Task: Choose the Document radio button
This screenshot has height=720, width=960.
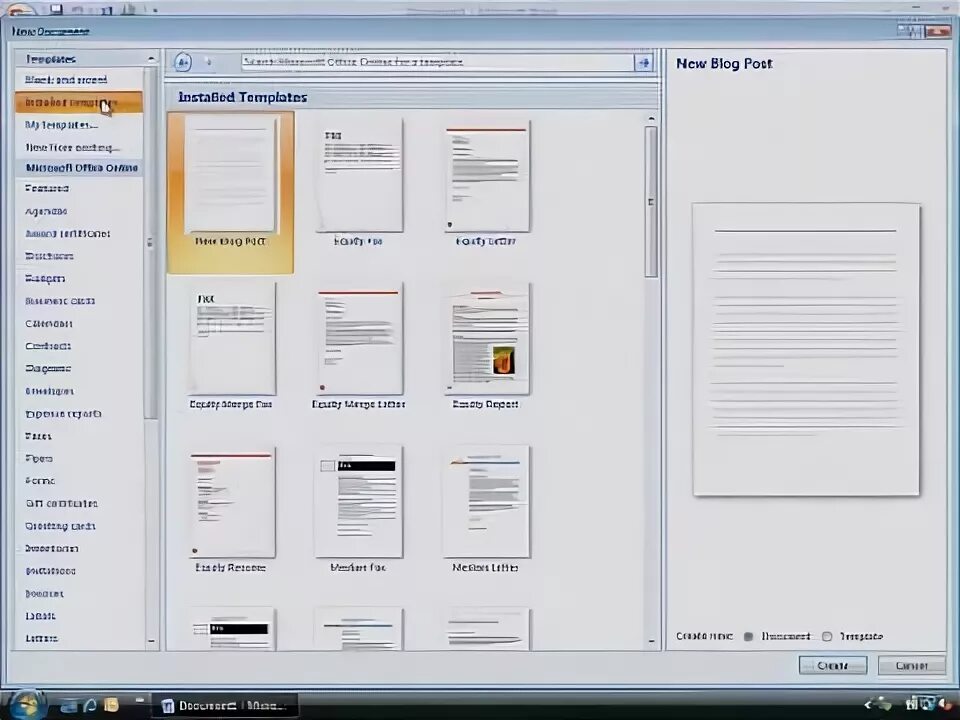Action: 748,637
